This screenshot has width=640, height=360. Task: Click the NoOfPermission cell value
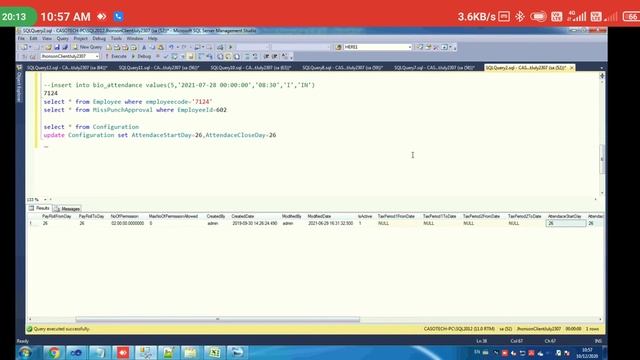(127, 223)
